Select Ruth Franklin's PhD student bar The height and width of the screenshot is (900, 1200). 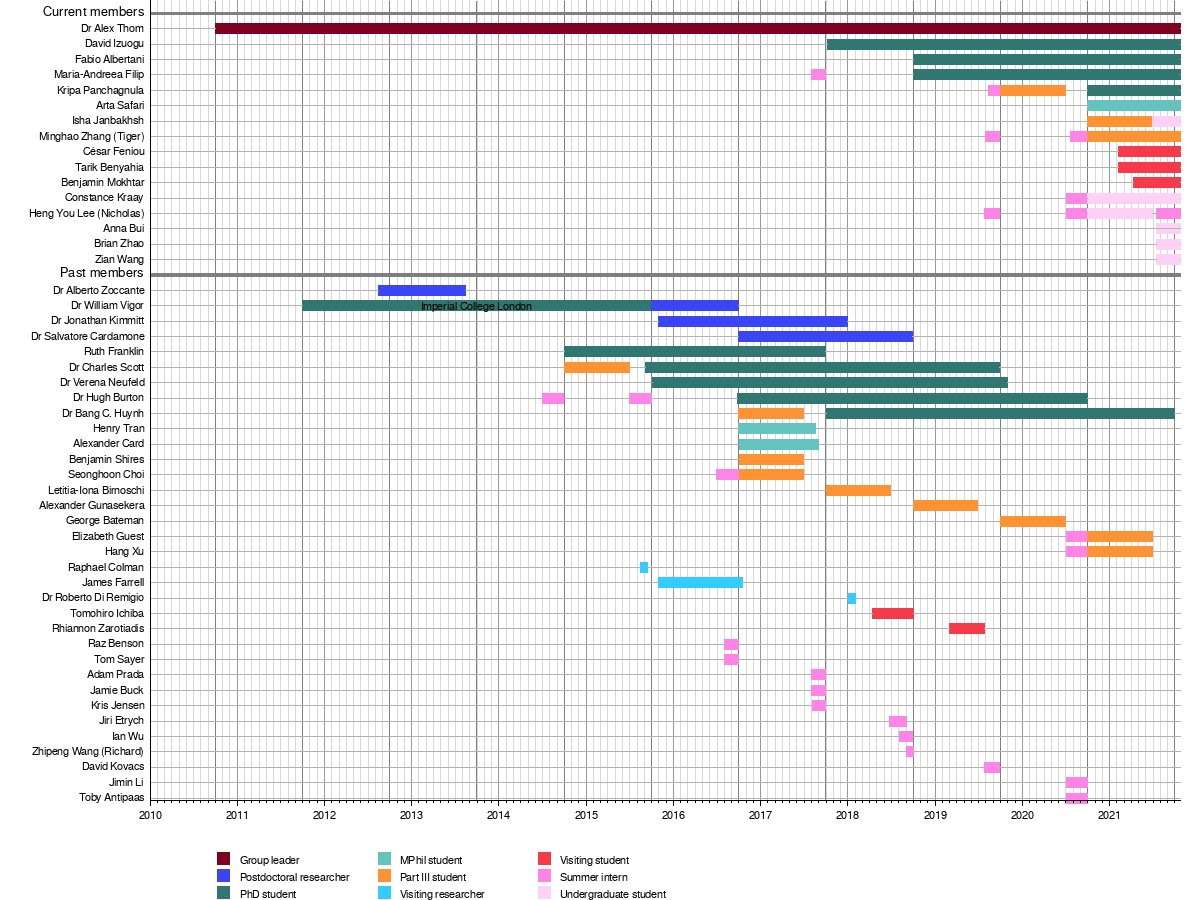(694, 352)
